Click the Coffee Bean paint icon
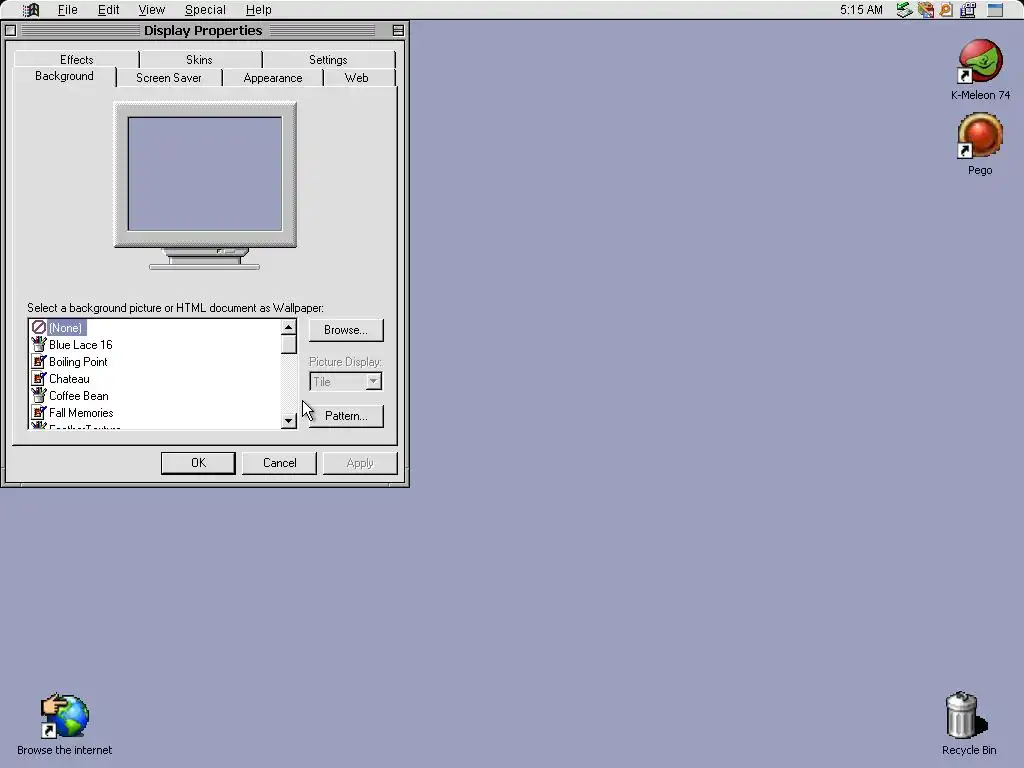Screen dimensions: 1024x768 [x=39, y=395]
